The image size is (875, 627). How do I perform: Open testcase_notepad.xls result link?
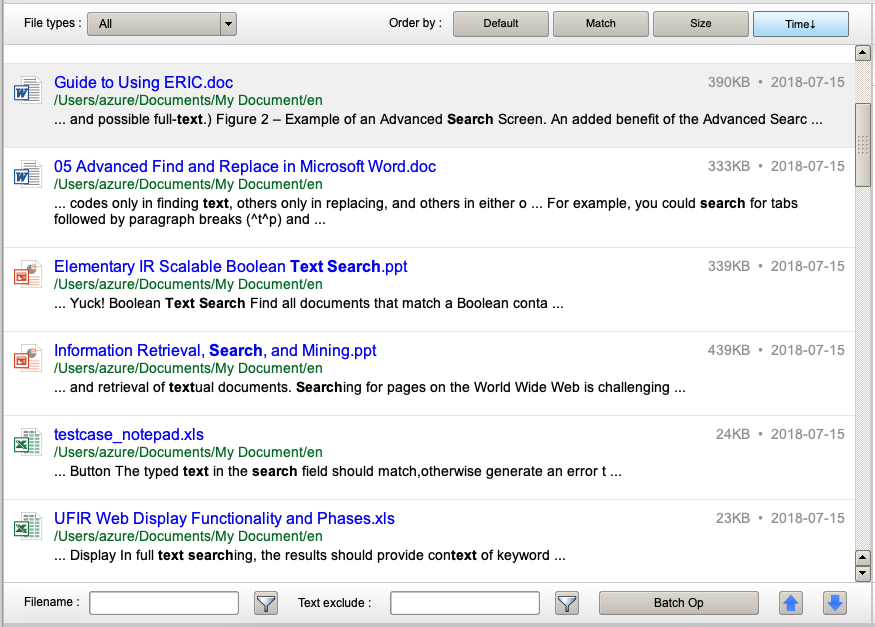[128, 434]
